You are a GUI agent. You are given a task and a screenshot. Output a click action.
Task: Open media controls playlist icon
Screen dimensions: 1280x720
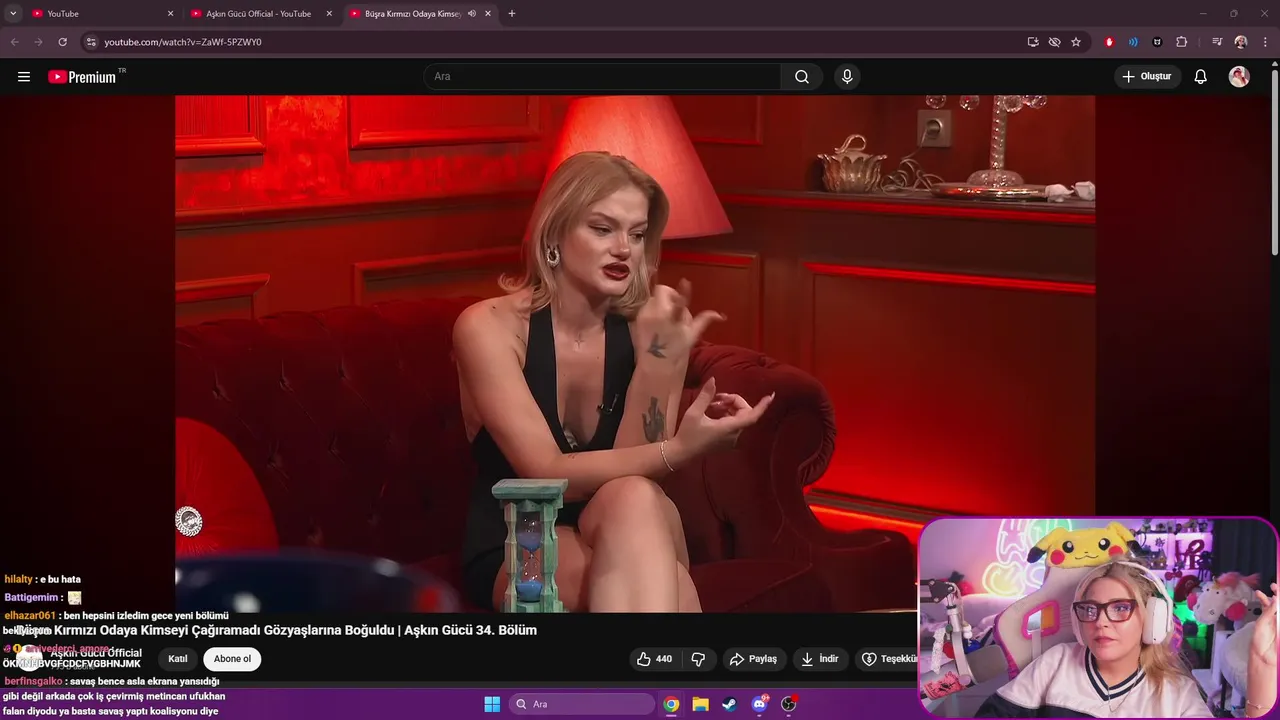[1217, 42]
